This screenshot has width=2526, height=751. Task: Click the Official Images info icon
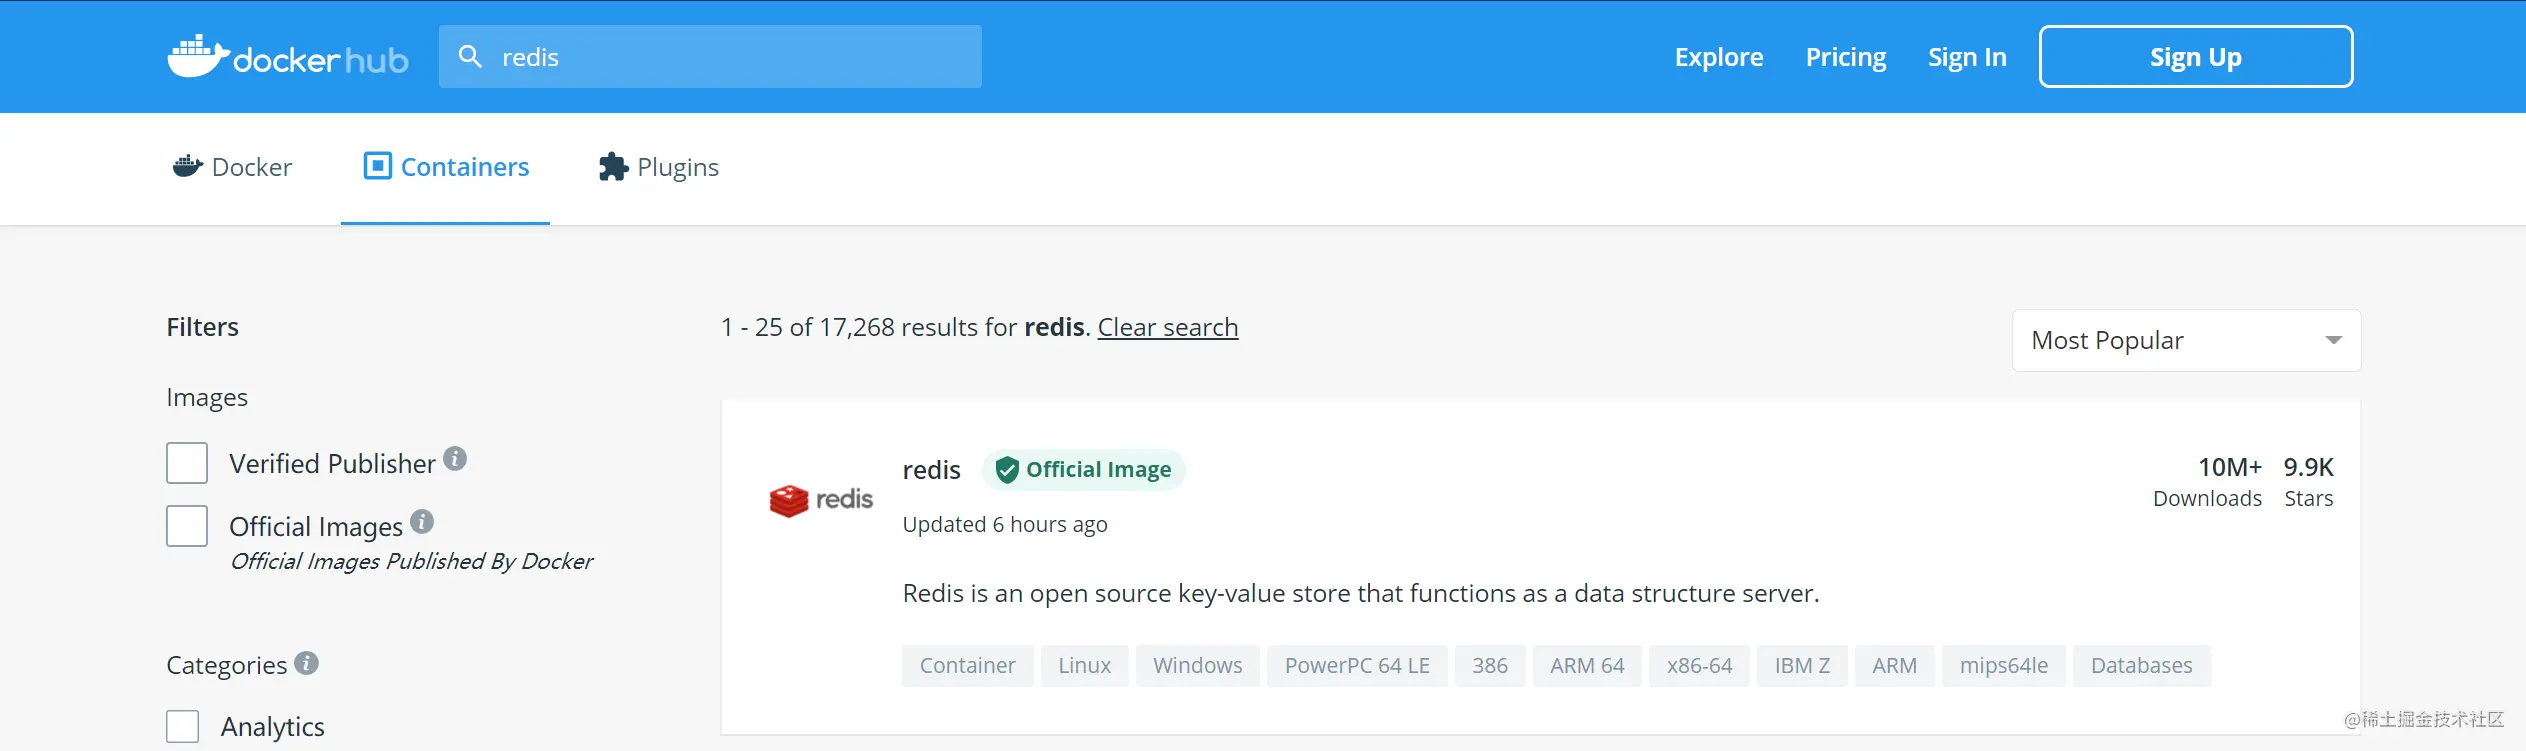pyautogui.click(x=422, y=521)
